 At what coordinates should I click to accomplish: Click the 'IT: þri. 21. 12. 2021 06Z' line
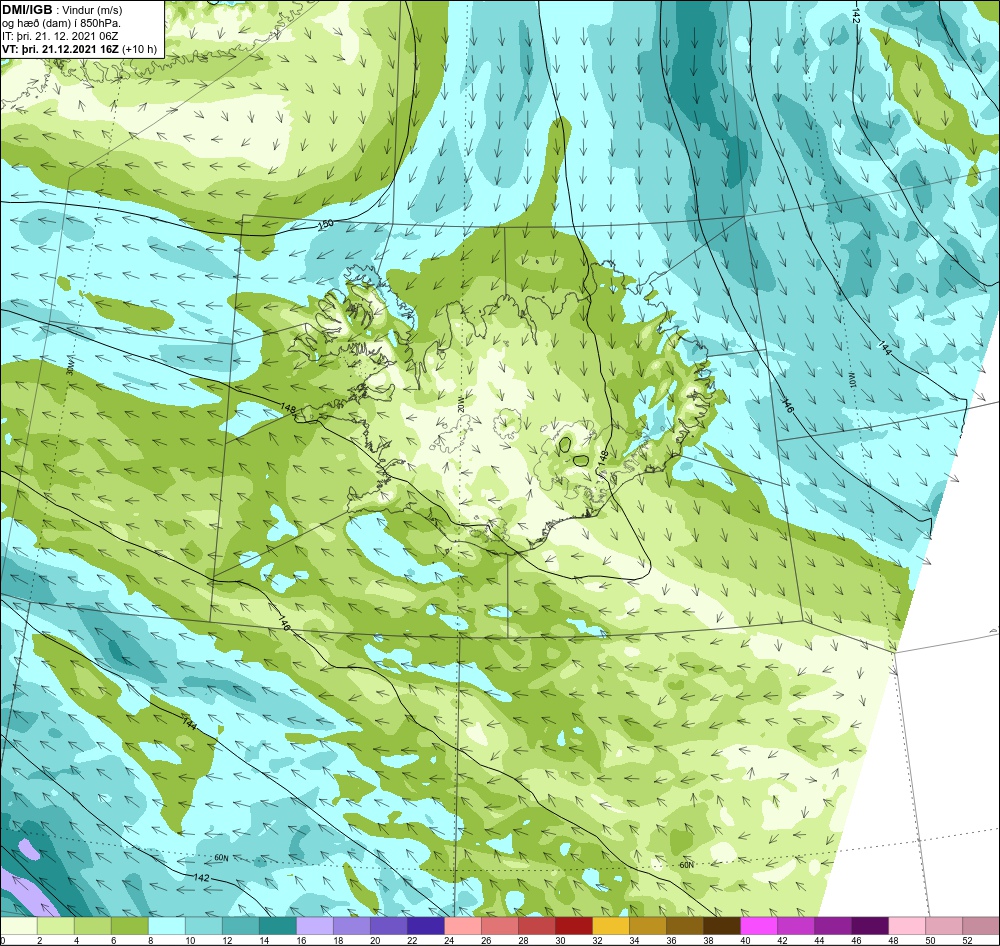[x=59, y=36]
